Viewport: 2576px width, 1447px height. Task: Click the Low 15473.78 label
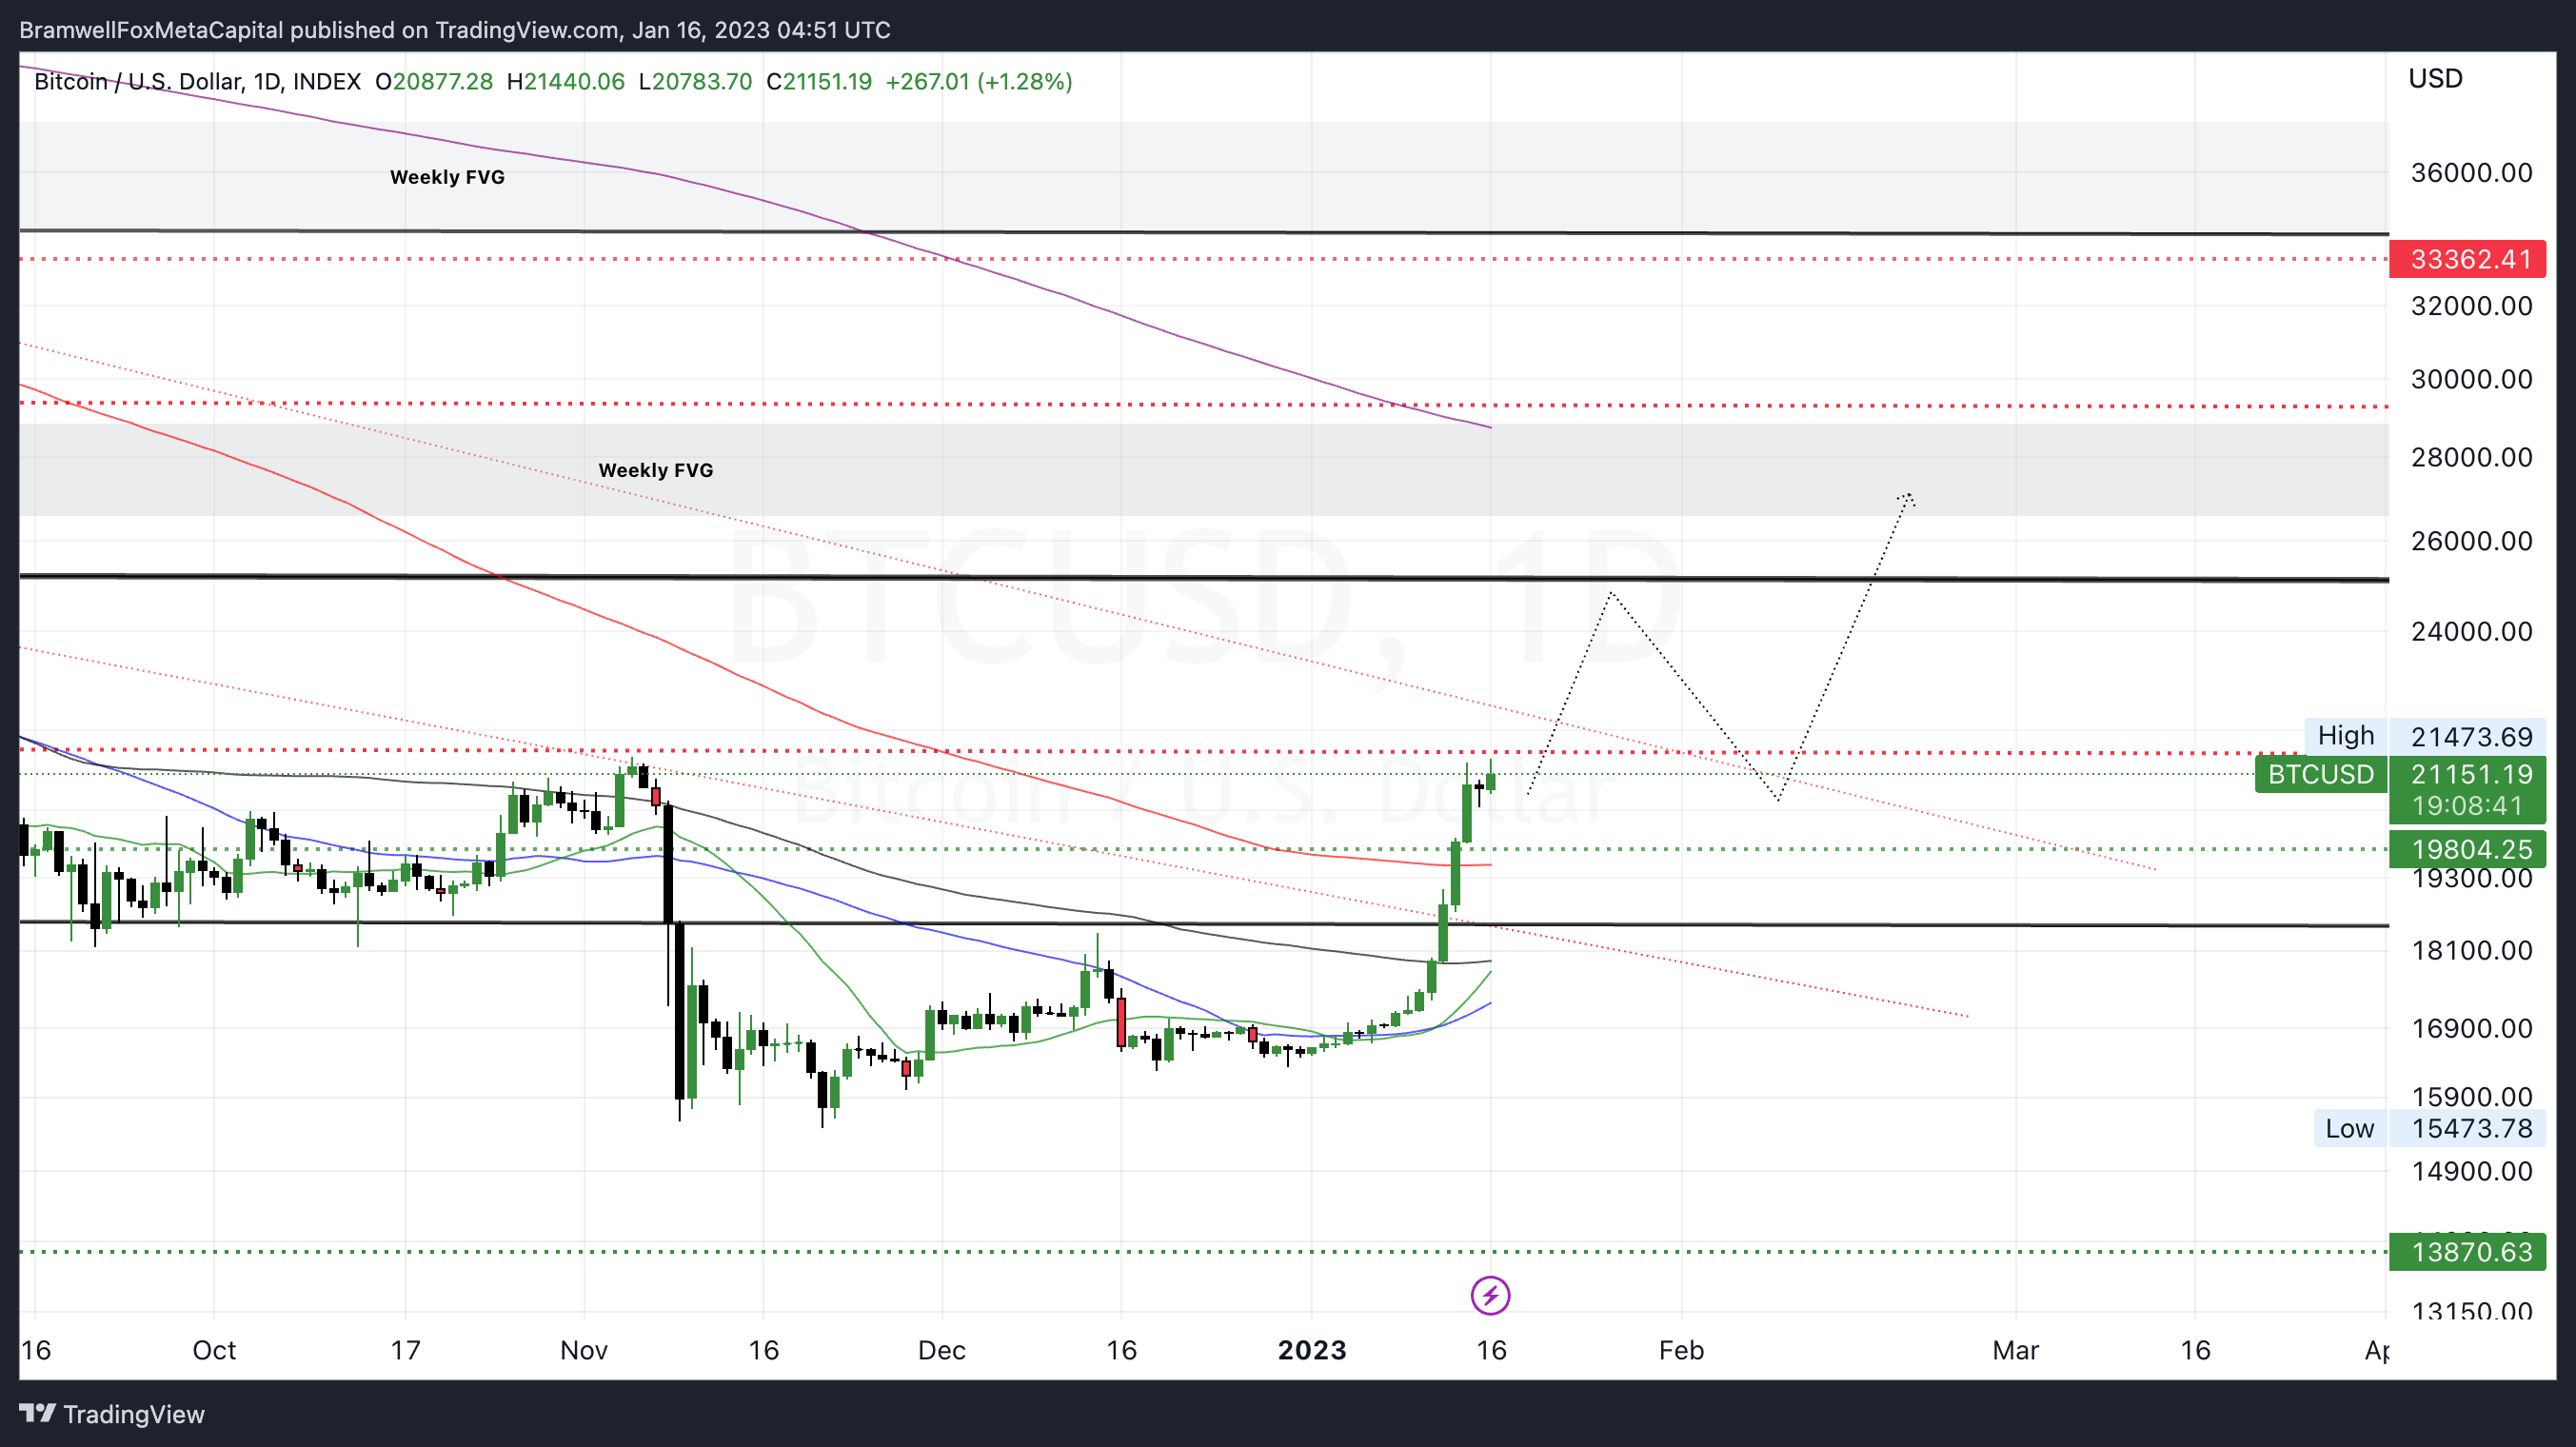2429,1128
